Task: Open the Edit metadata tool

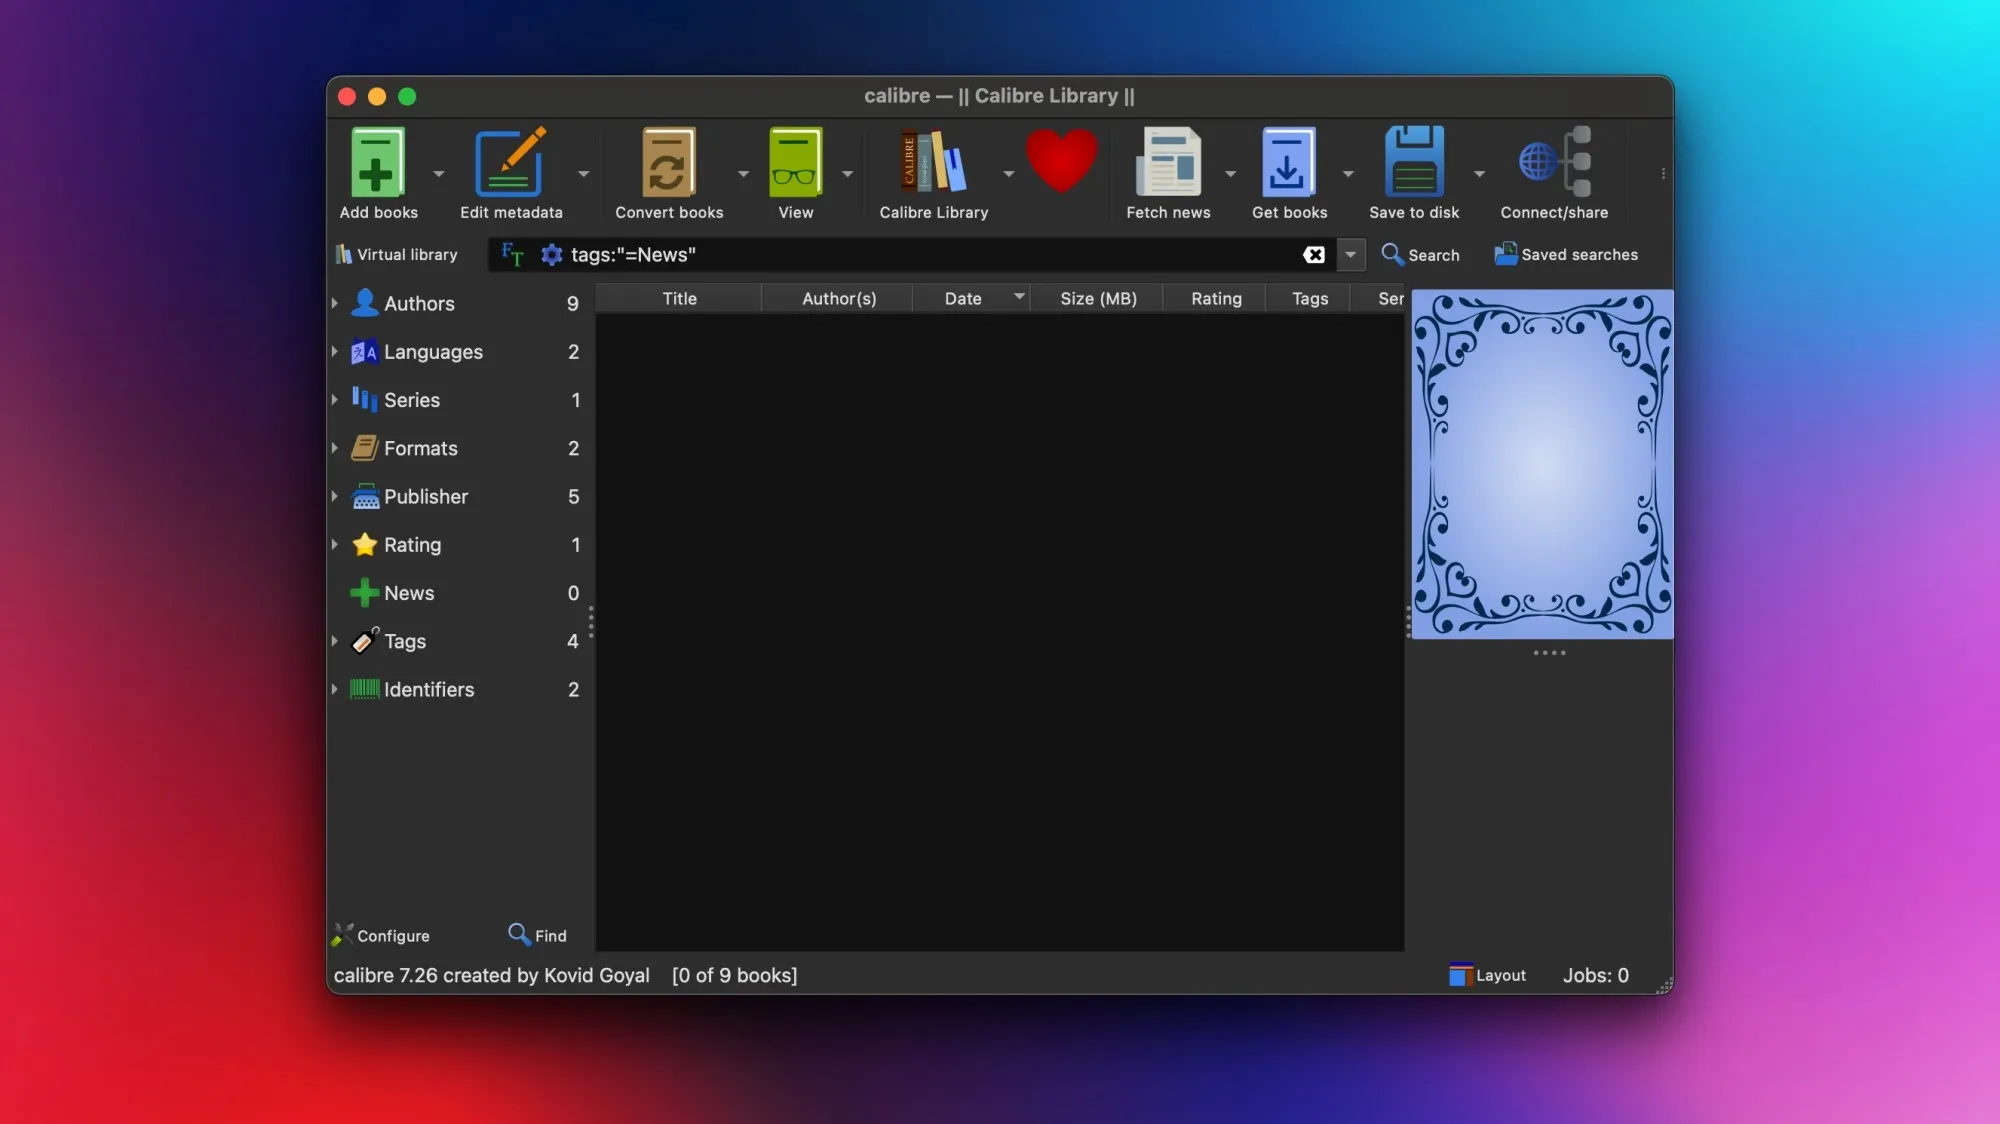Action: (x=510, y=163)
